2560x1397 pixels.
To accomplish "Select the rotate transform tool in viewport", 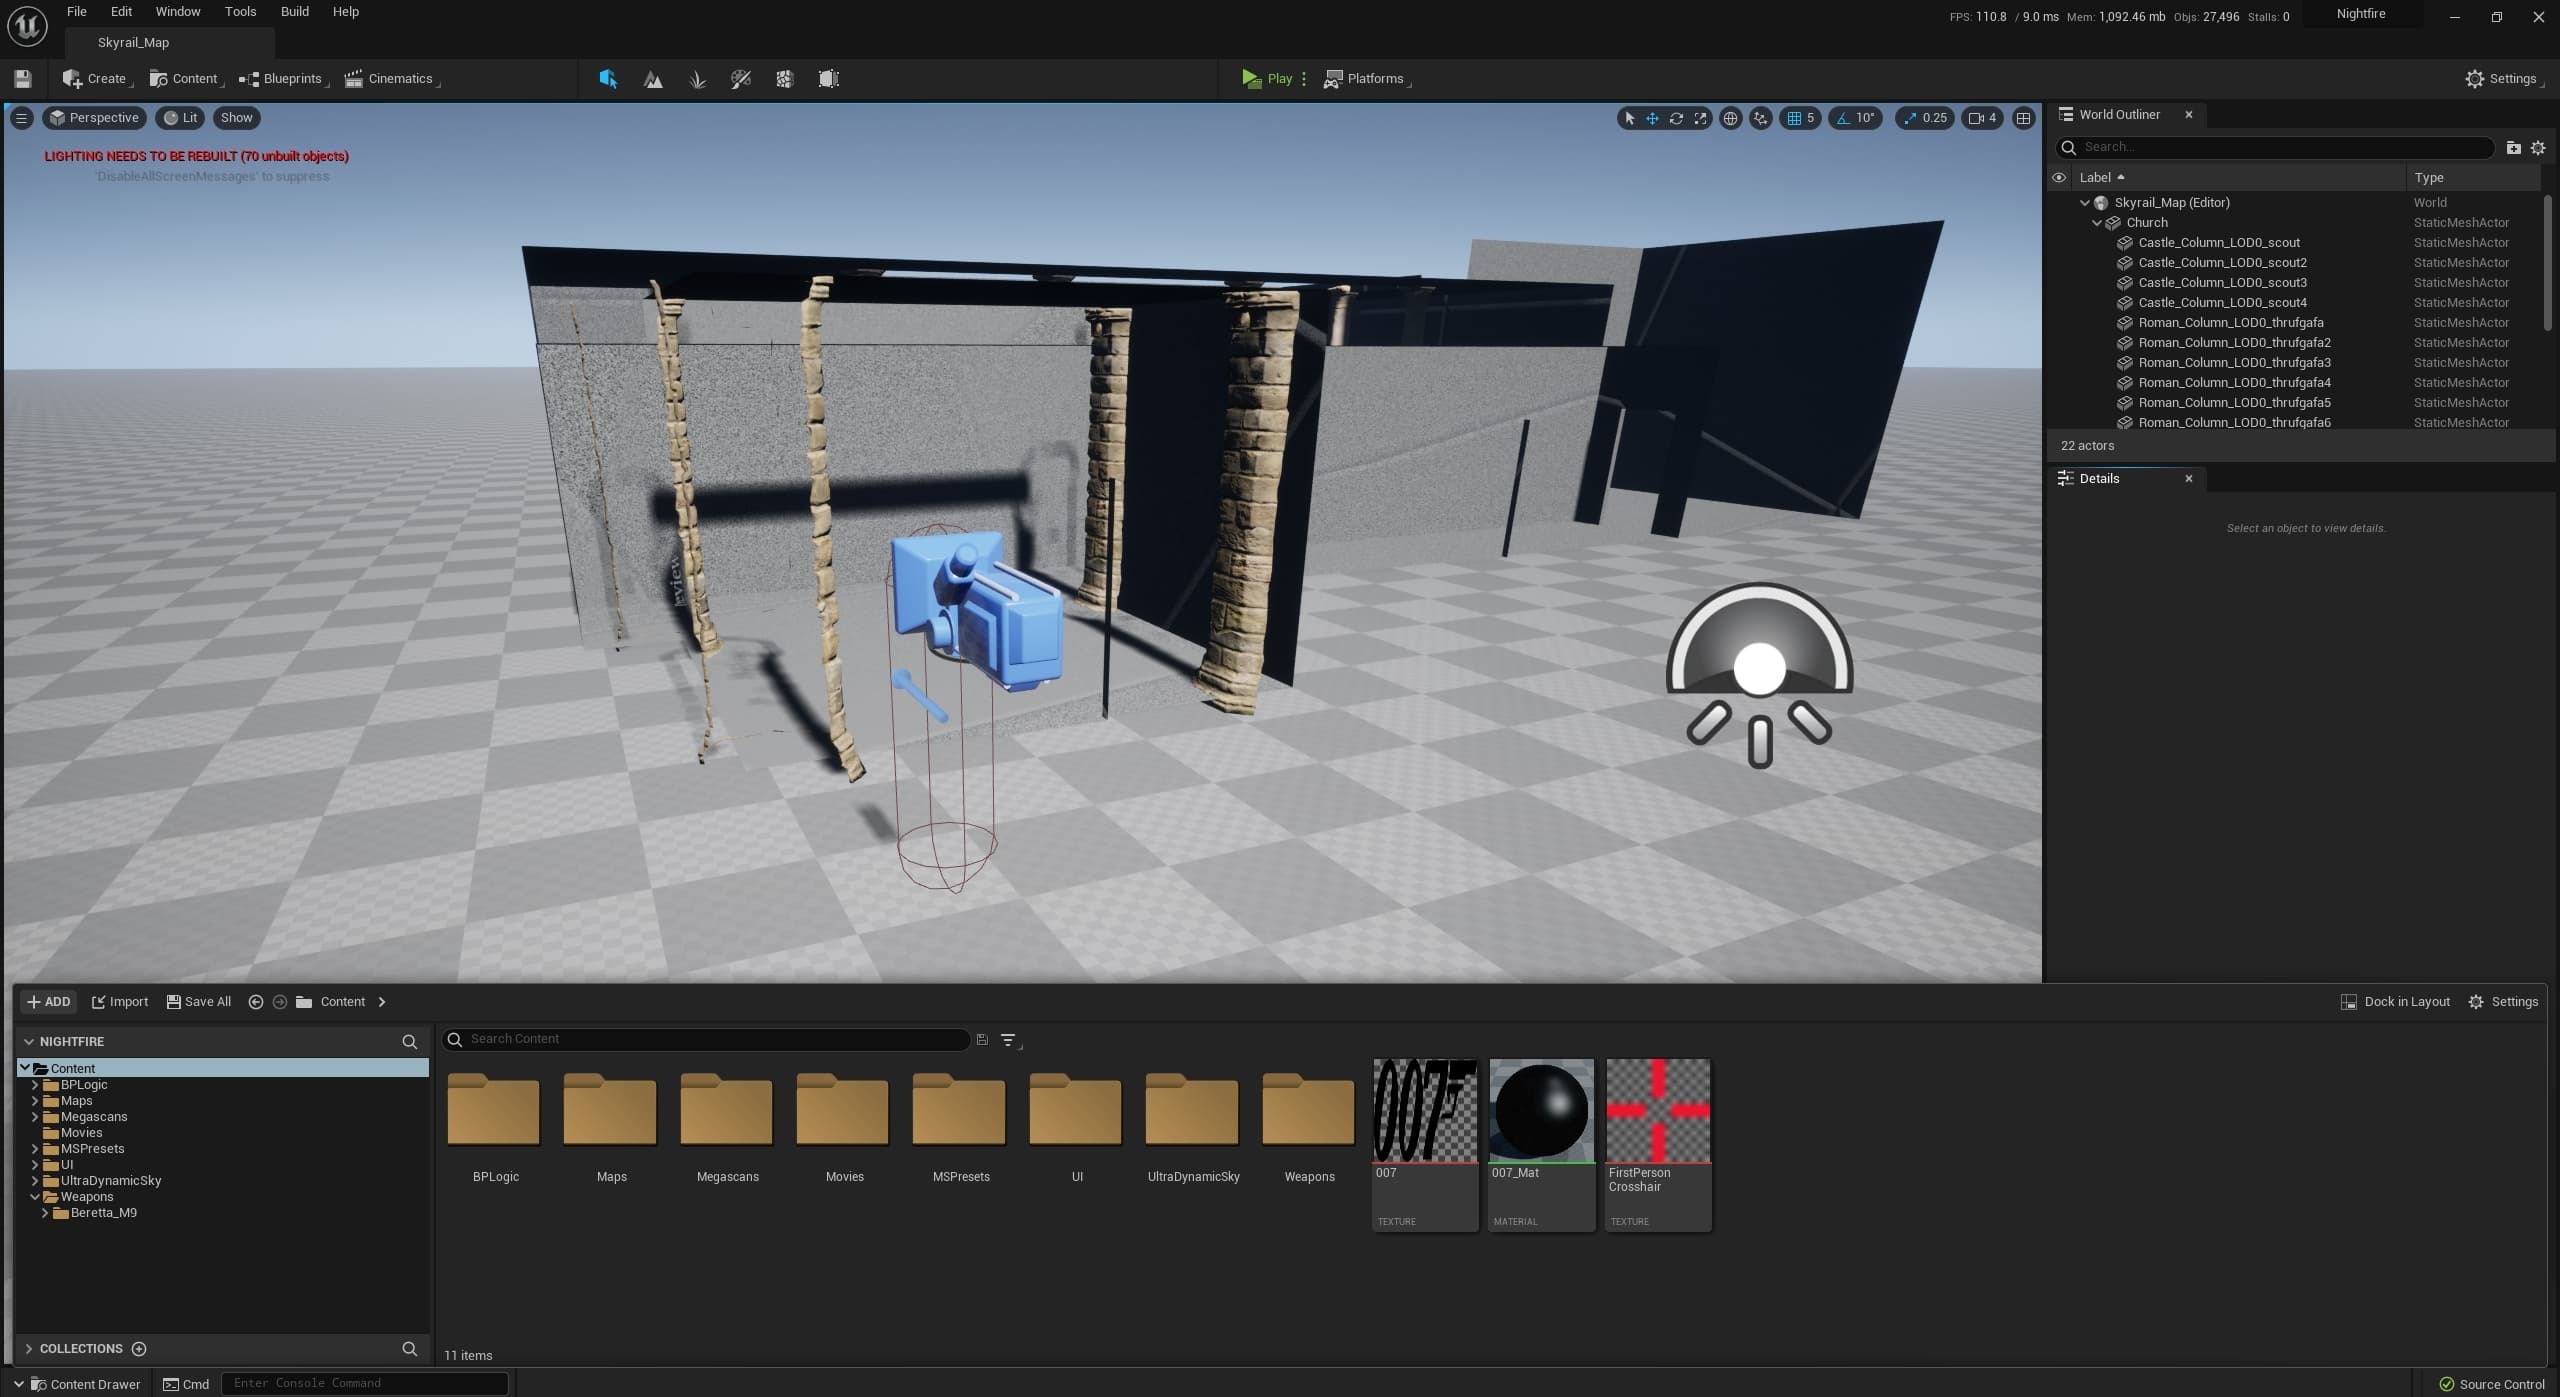I will click(1676, 118).
